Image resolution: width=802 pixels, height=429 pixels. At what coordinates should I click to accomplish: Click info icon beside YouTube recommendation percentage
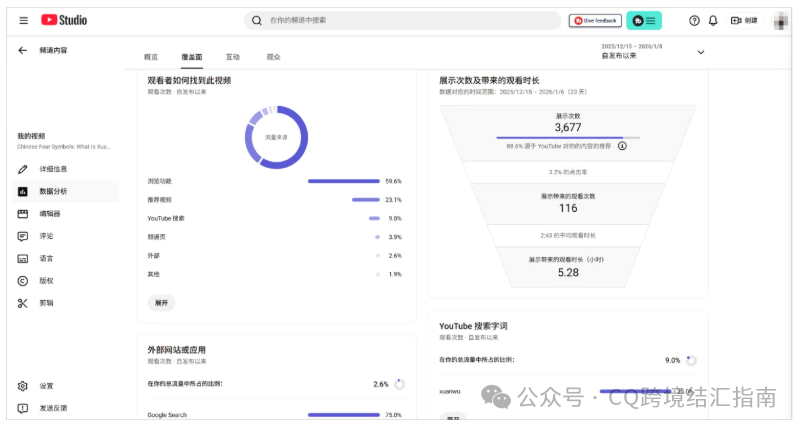click(622, 146)
